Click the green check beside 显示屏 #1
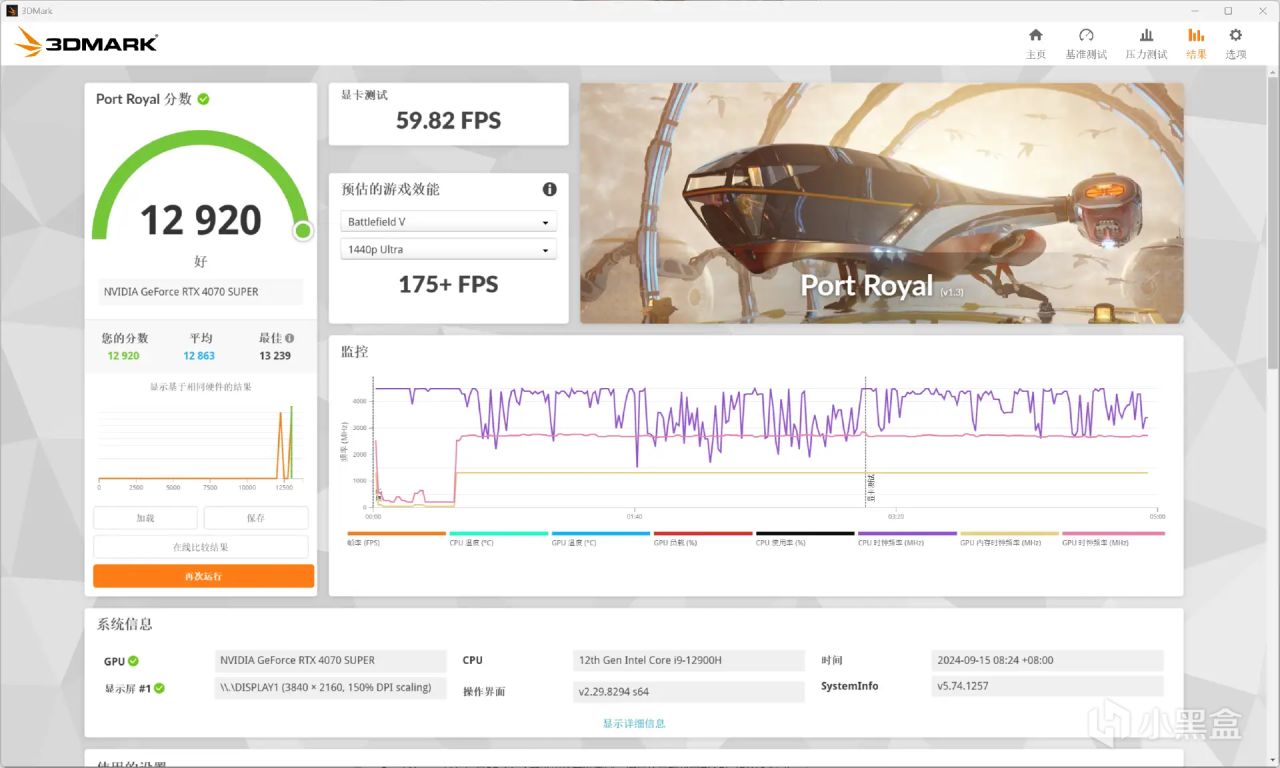1280x768 pixels. click(159, 688)
